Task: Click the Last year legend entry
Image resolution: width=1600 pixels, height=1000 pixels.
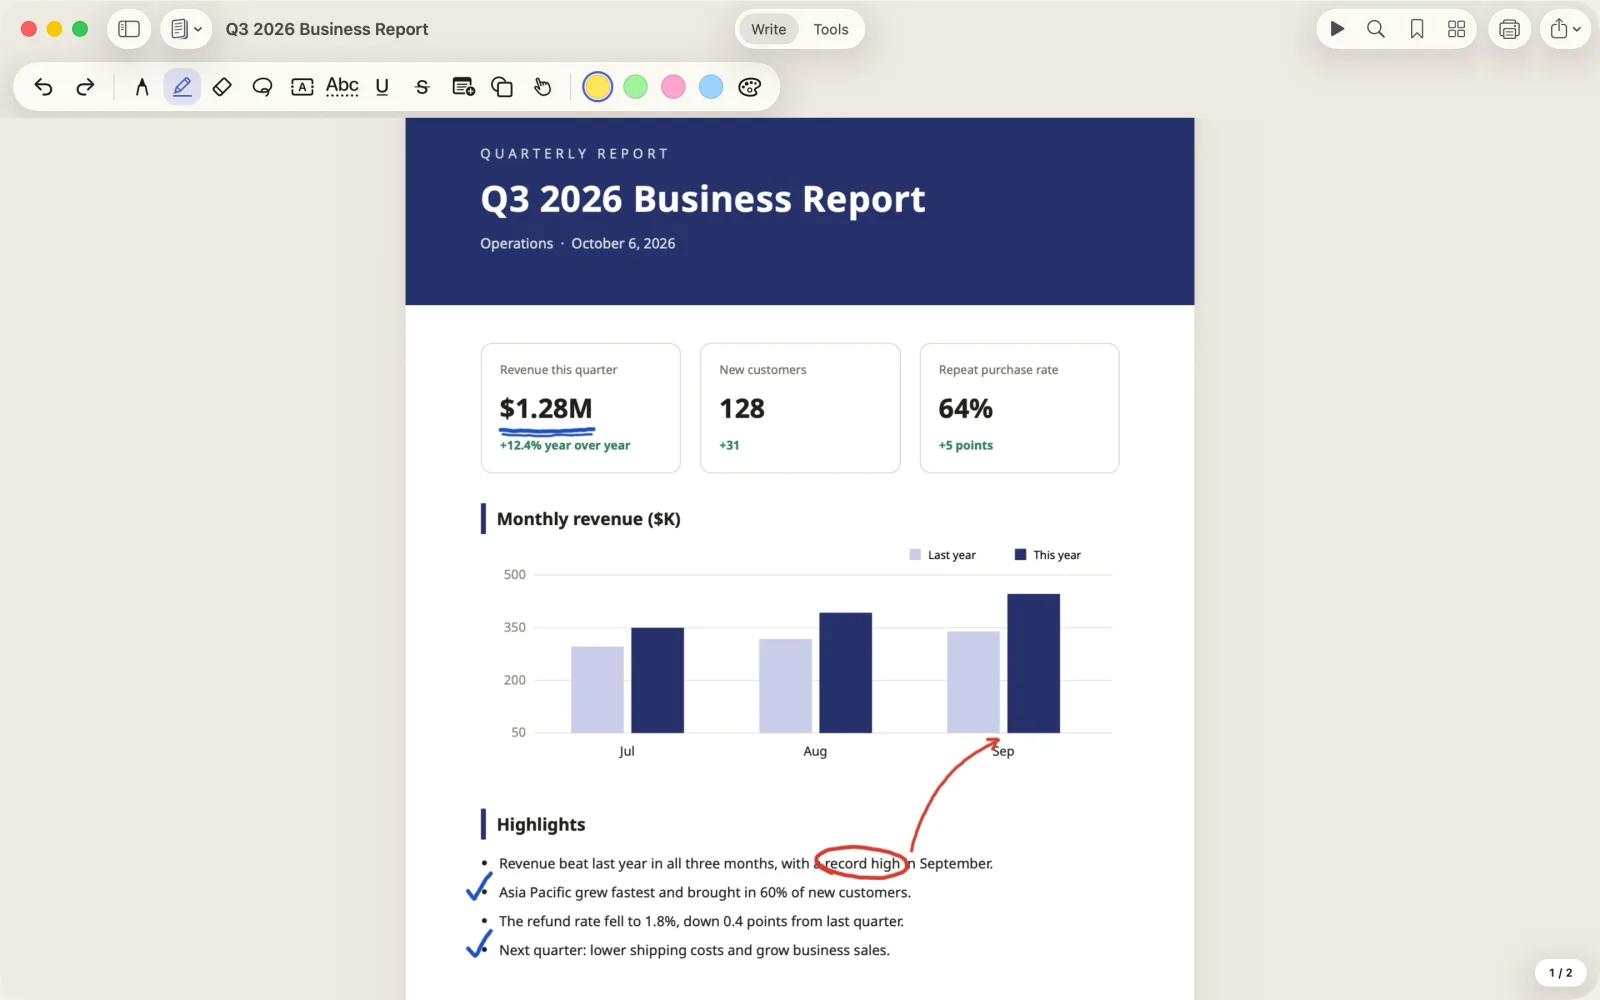Action: click(x=943, y=555)
